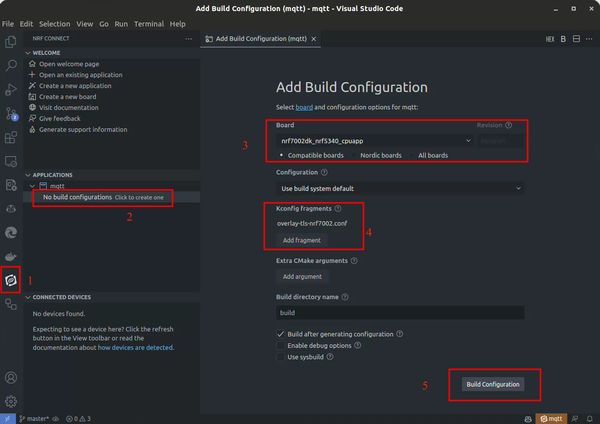Open the Source Control icon with badge
Viewport: 600px width, 424px height.
(11, 113)
